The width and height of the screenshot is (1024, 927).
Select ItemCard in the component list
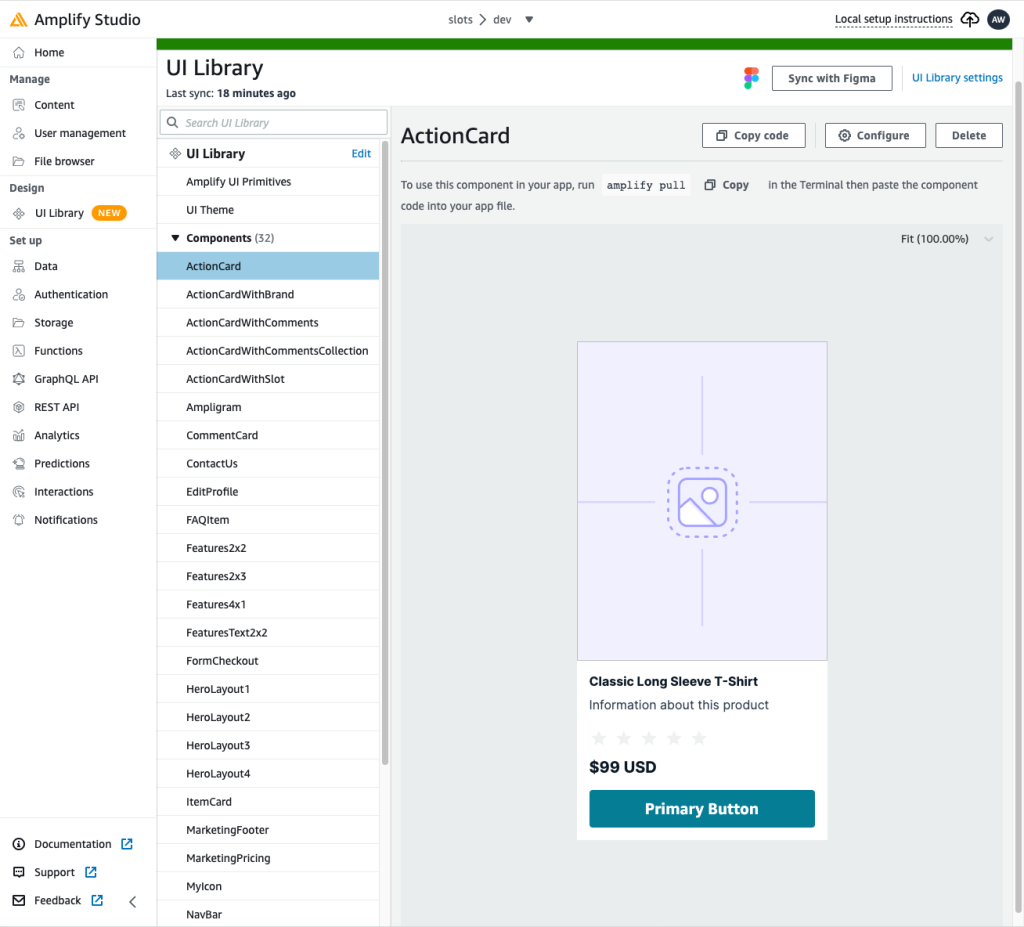coord(210,801)
